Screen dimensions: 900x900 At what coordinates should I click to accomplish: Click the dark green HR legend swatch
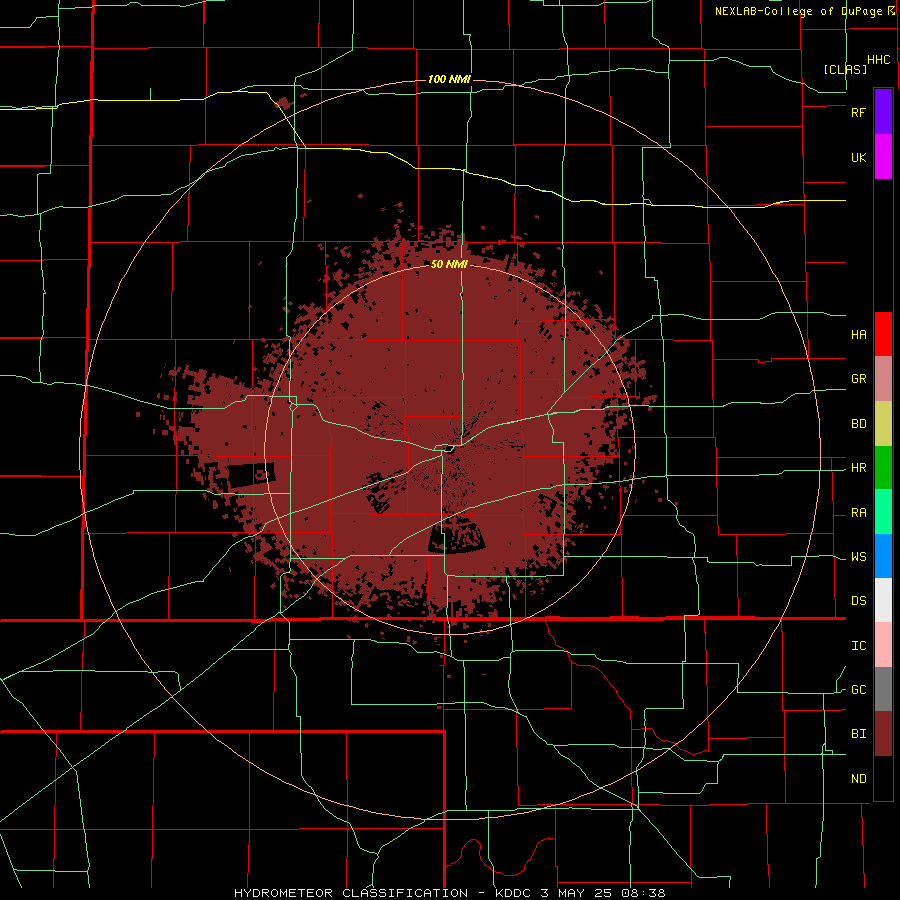click(x=883, y=468)
